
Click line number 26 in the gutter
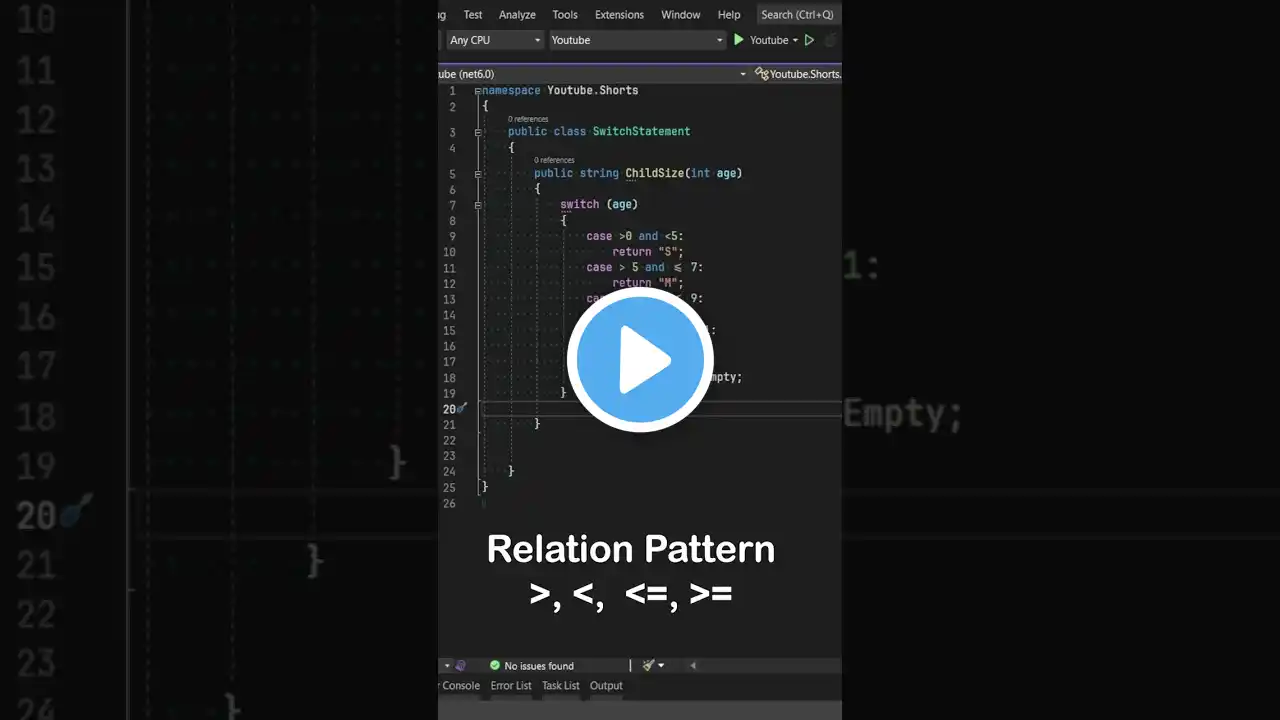click(449, 503)
